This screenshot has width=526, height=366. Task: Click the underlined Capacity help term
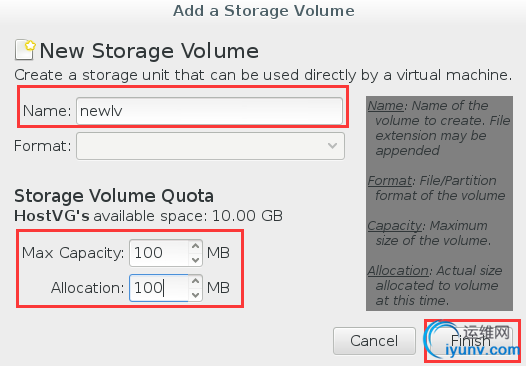click(395, 226)
